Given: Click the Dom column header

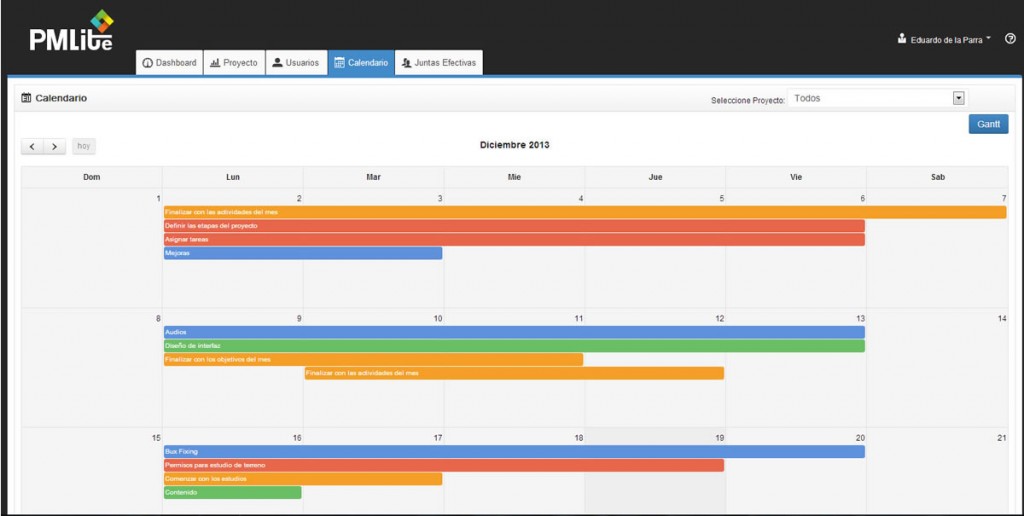Looking at the screenshot, I should click(91, 177).
